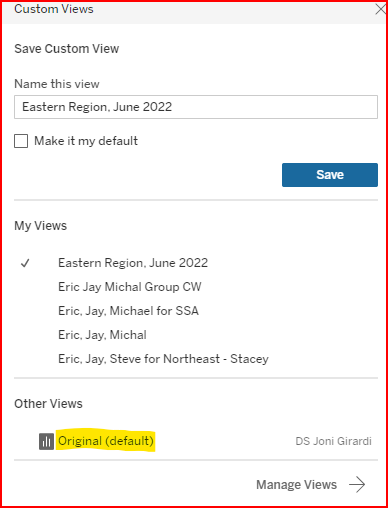Click the arrow icon next to Manage Views

click(357, 484)
